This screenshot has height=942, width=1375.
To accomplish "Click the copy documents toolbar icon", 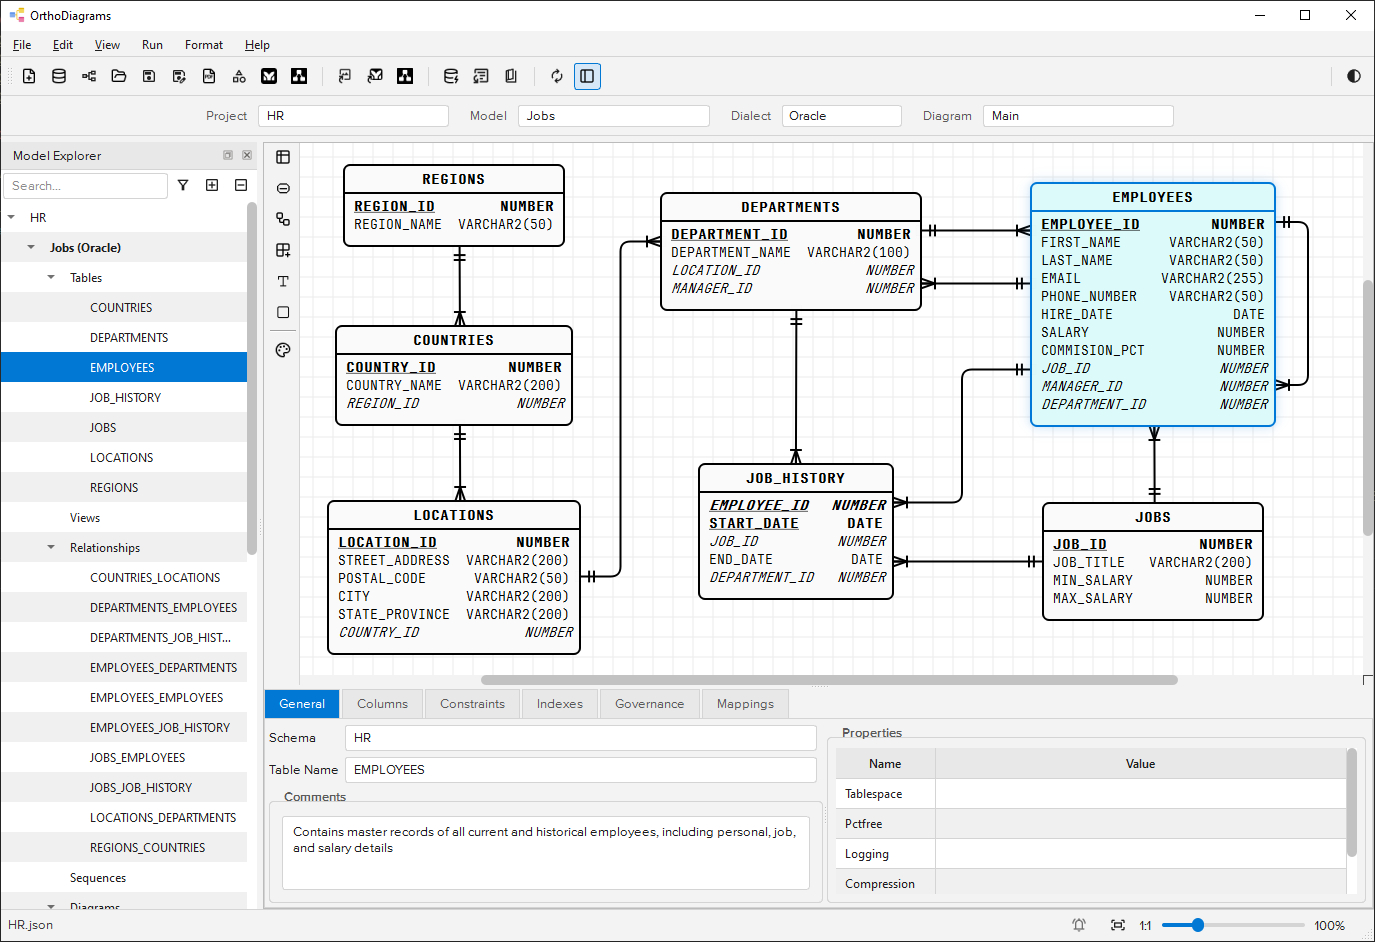I will (x=511, y=76).
